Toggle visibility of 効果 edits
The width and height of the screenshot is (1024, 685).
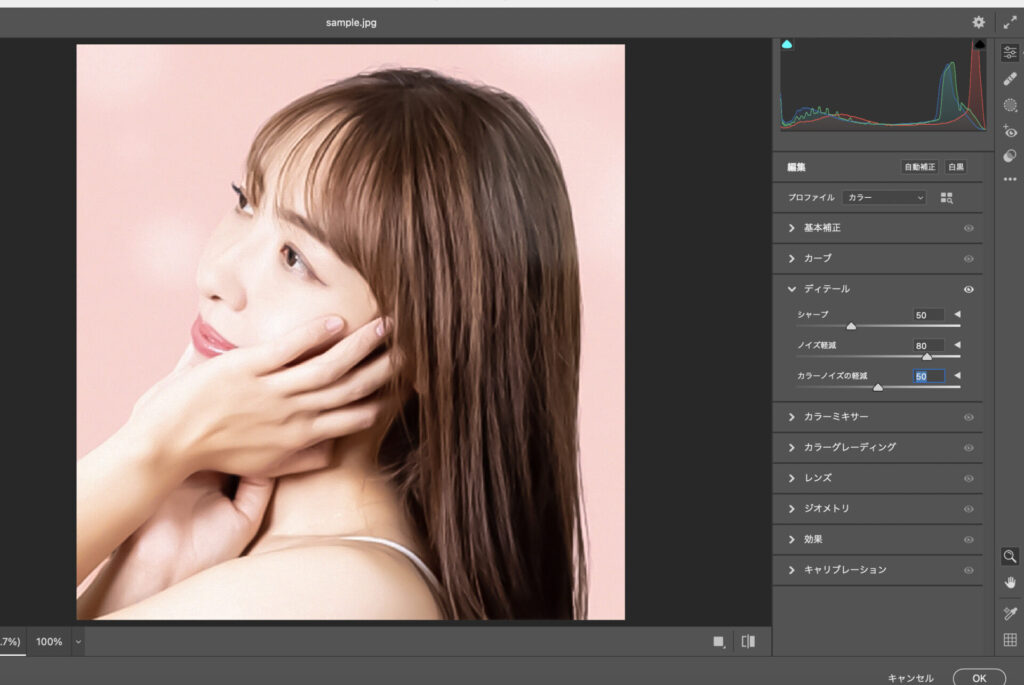click(968, 540)
